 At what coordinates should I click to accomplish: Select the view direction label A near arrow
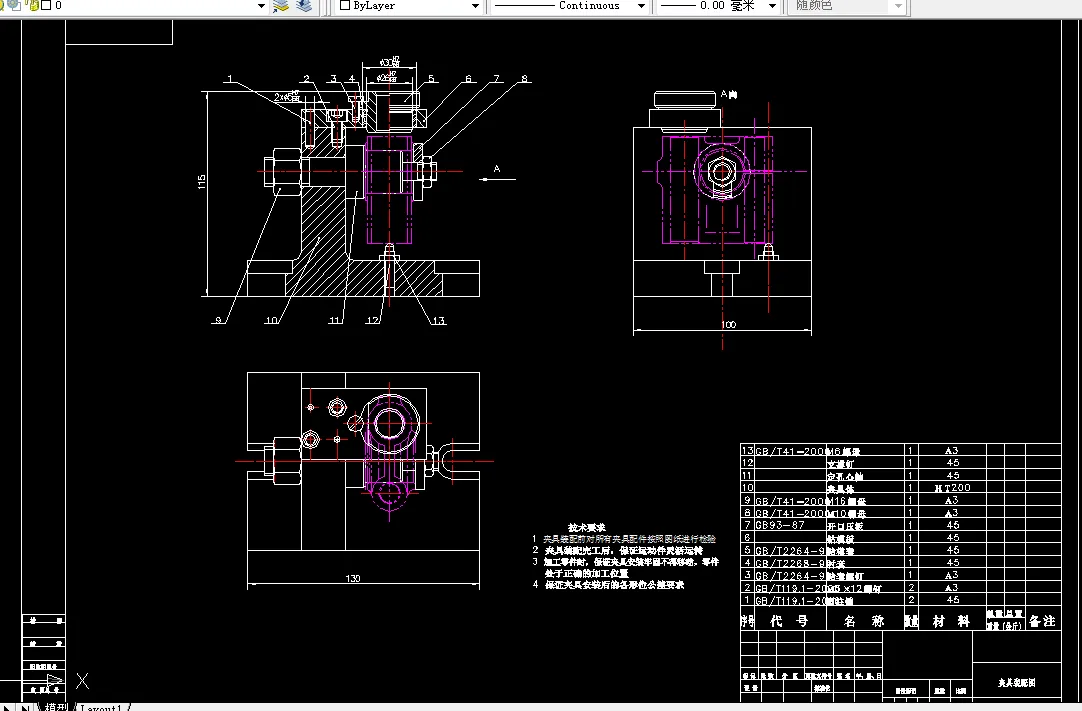pos(496,168)
